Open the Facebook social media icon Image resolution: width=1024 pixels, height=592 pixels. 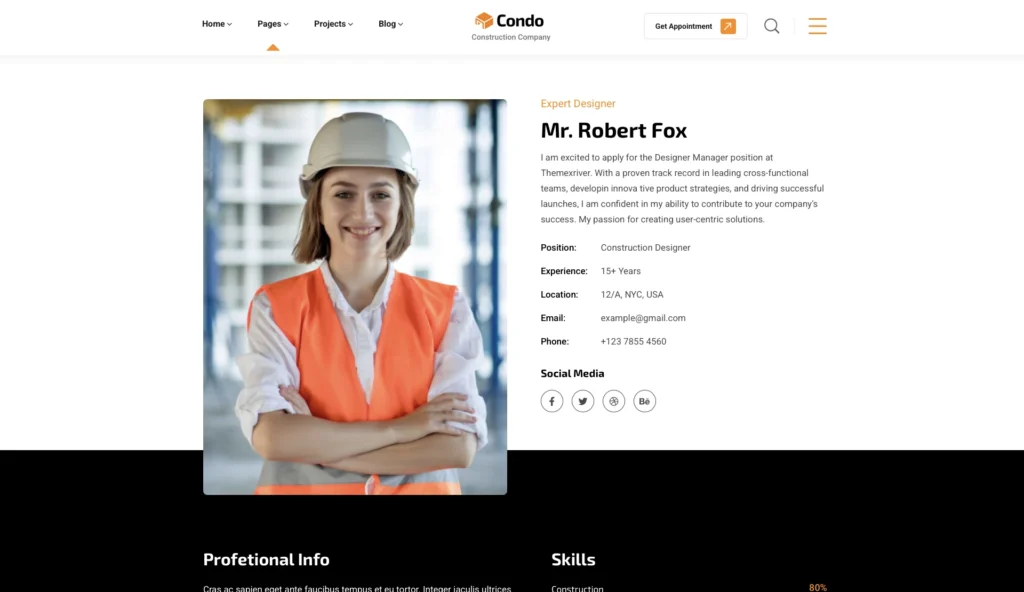coord(552,401)
